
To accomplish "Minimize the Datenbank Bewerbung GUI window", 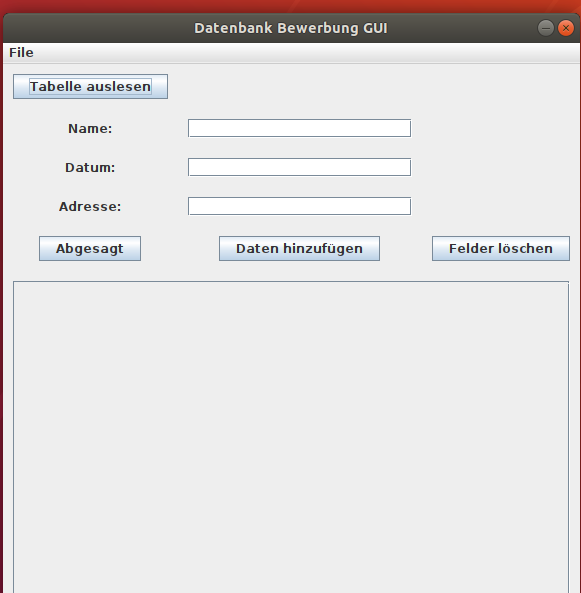I will [545, 28].
